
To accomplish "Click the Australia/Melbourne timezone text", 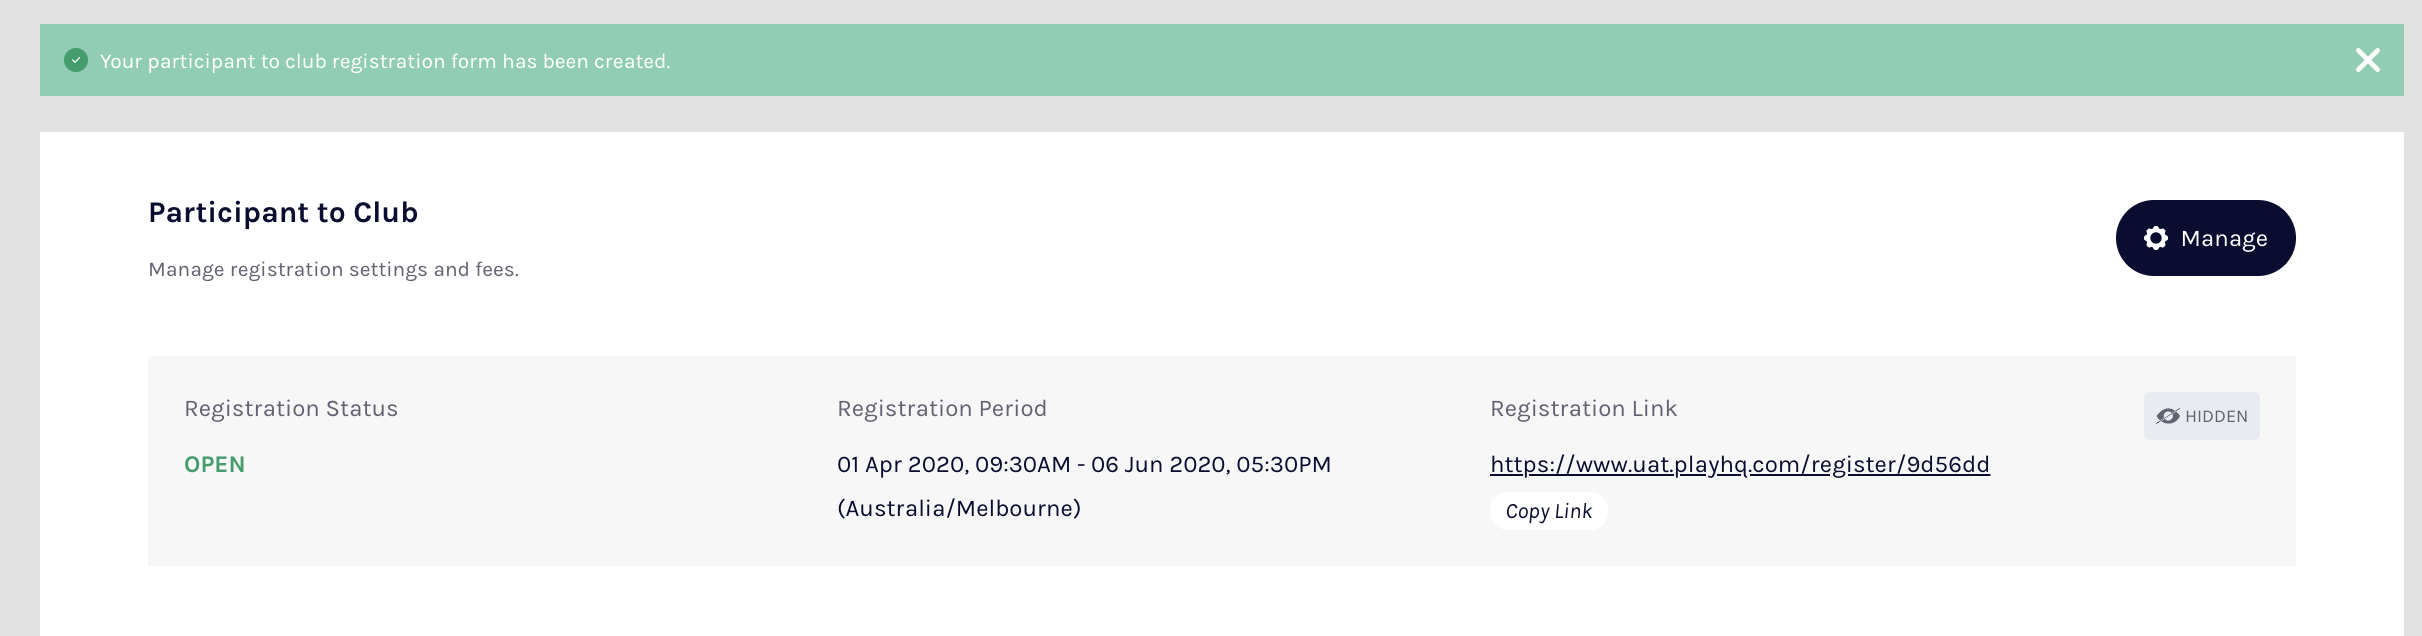I will (x=958, y=509).
